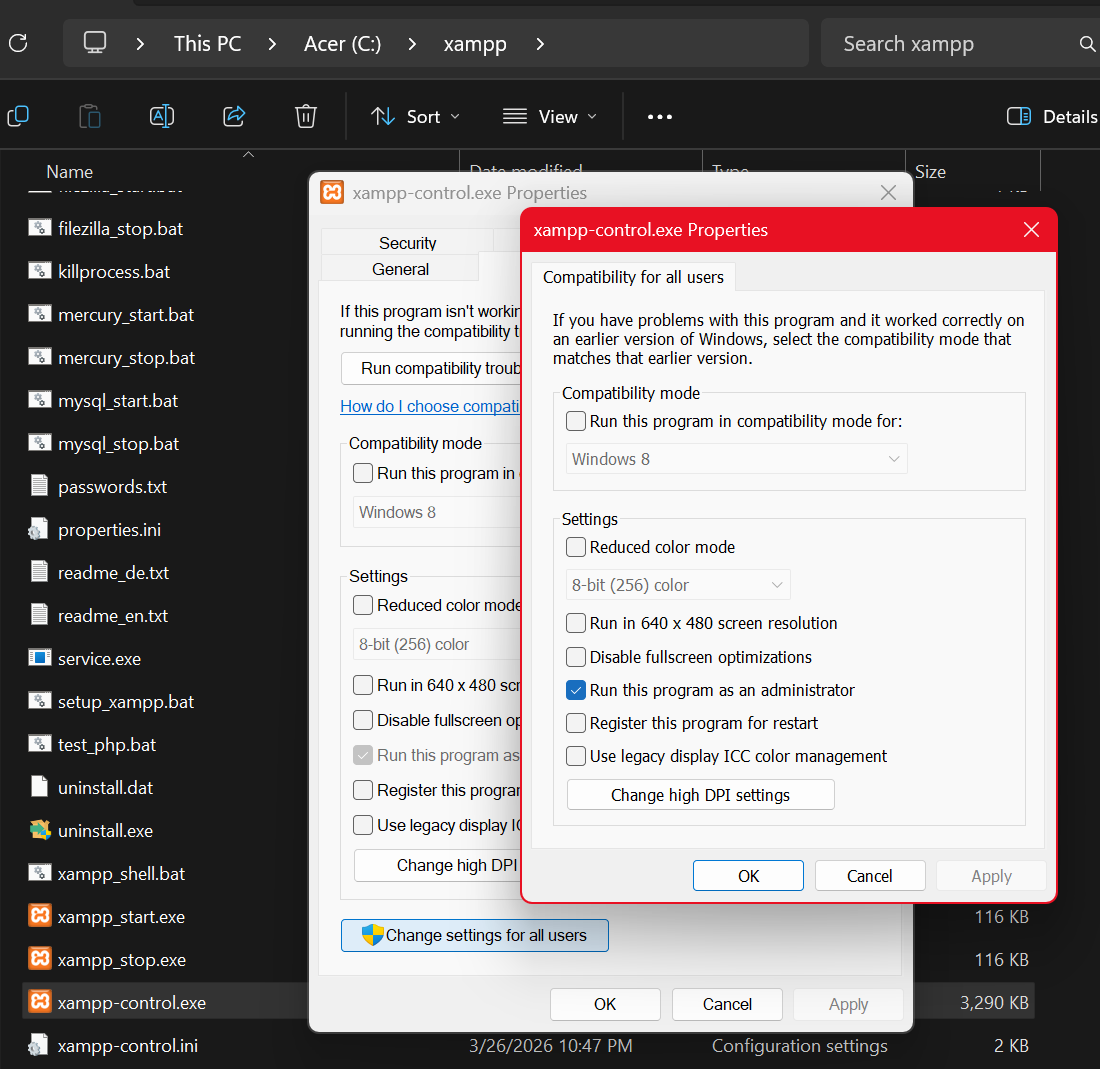1100x1069 pixels.
Task: Click the killprocess.bat batch file icon
Action: tap(40, 270)
